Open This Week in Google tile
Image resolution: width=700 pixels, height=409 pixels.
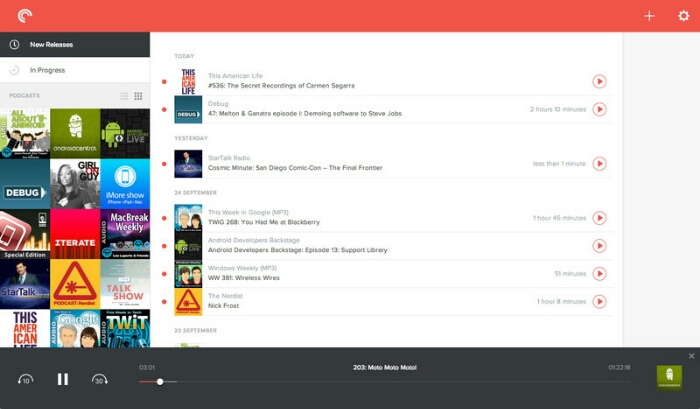75,328
